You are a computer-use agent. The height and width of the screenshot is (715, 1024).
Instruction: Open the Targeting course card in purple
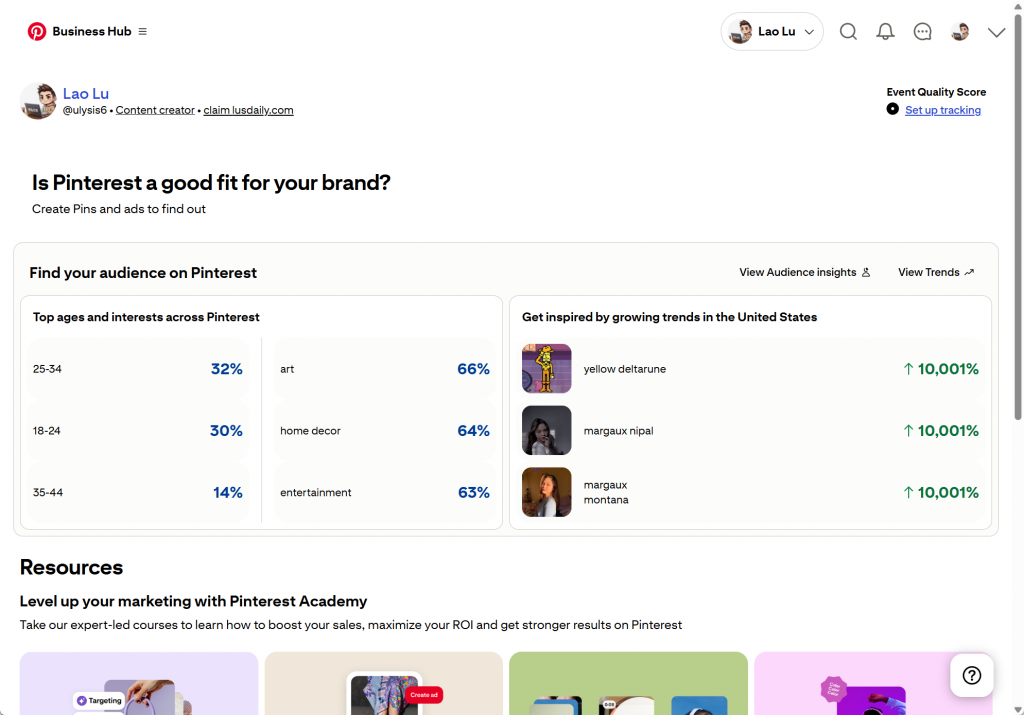pos(139,683)
